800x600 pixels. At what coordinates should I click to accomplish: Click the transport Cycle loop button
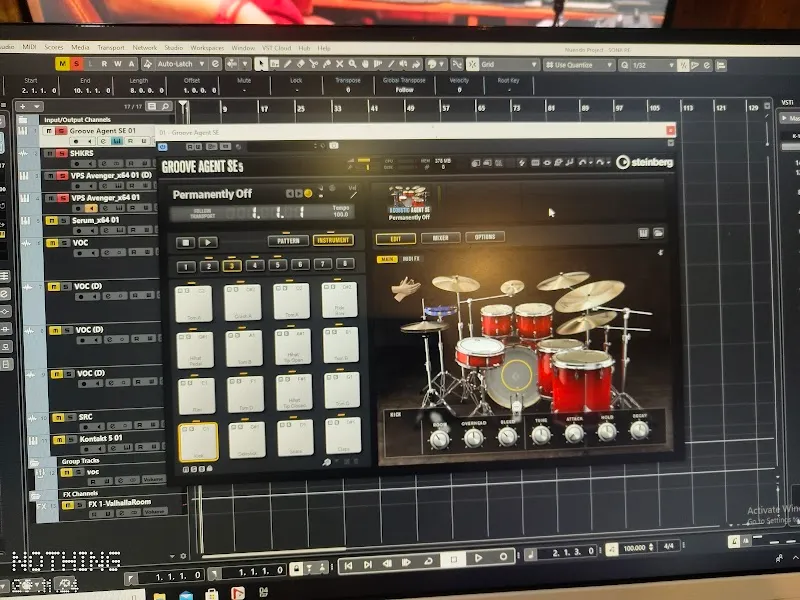click(429, 561)
